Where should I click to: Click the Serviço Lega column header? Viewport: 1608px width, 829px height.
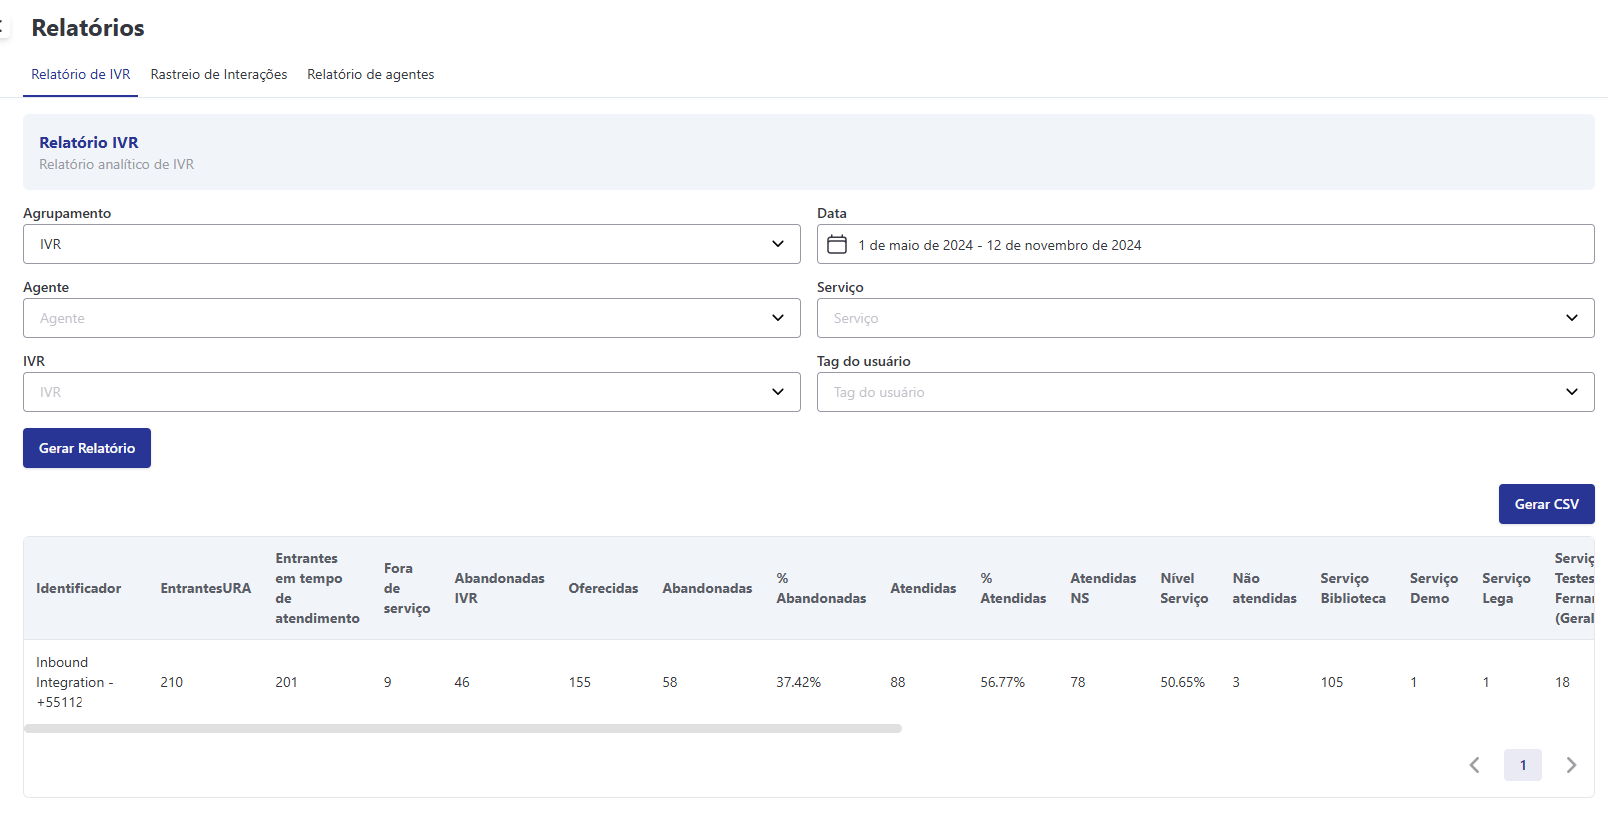pyautogui.click(x=1506, y=588)
